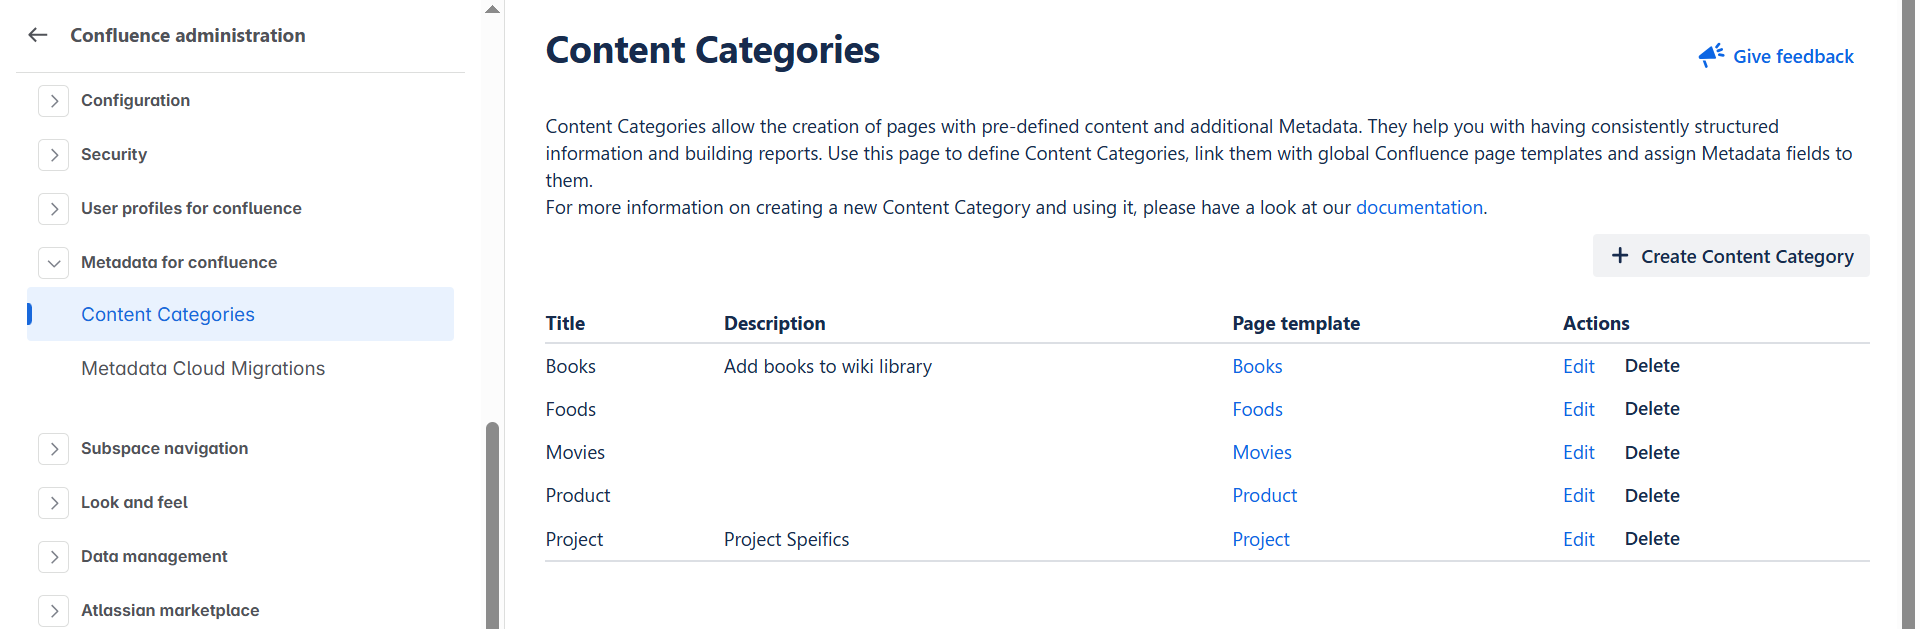Open the Movies page template link
1920x629 pixels.
[1261, 453]
